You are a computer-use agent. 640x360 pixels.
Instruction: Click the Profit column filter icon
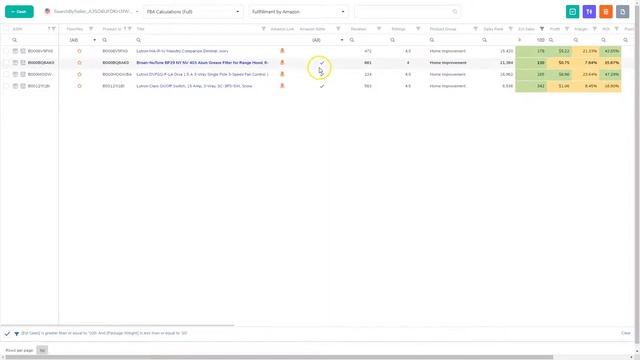[x=567, y=29]
